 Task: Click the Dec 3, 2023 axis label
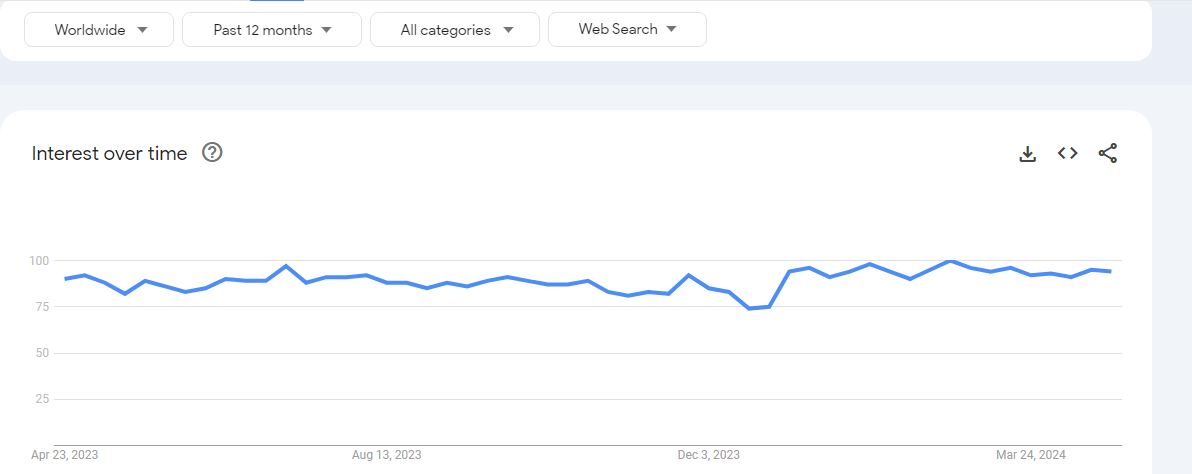pos(709,455)
